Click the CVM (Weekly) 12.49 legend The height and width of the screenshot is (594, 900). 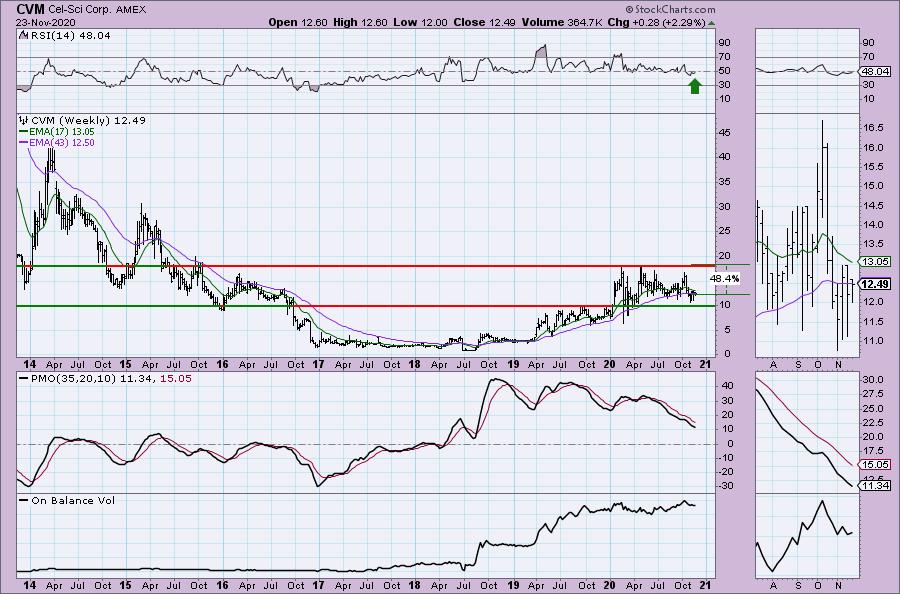tap(88, 121)
